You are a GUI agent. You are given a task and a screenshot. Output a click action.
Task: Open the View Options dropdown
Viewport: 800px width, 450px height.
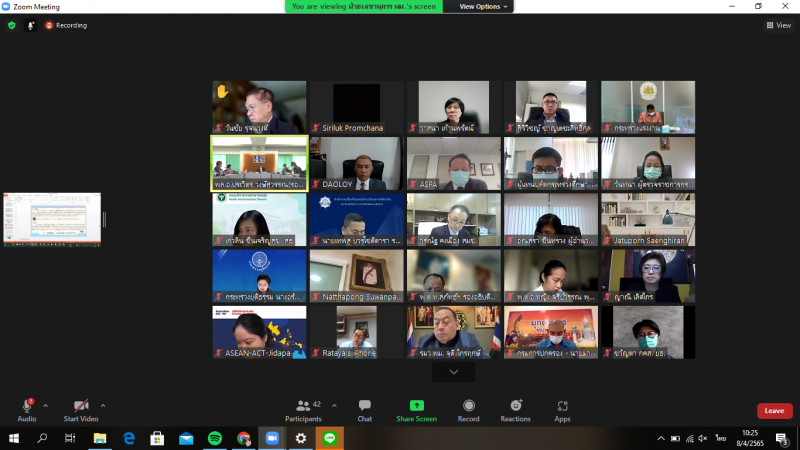tap(483, 7)
